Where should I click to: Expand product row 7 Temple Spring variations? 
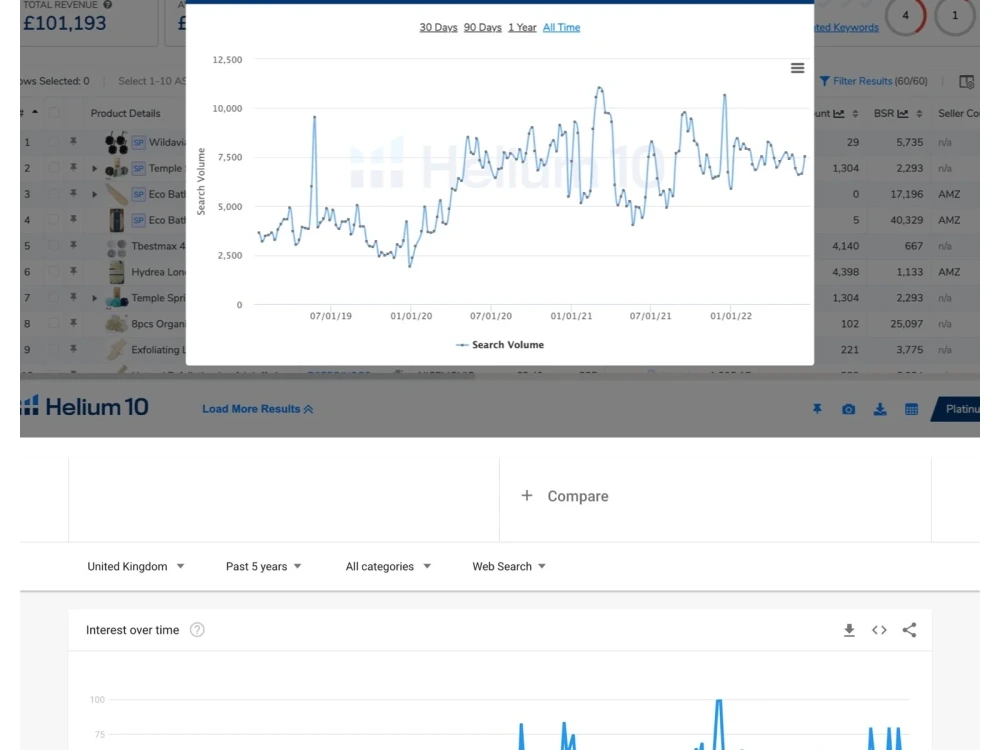click(x=94, y=298)
